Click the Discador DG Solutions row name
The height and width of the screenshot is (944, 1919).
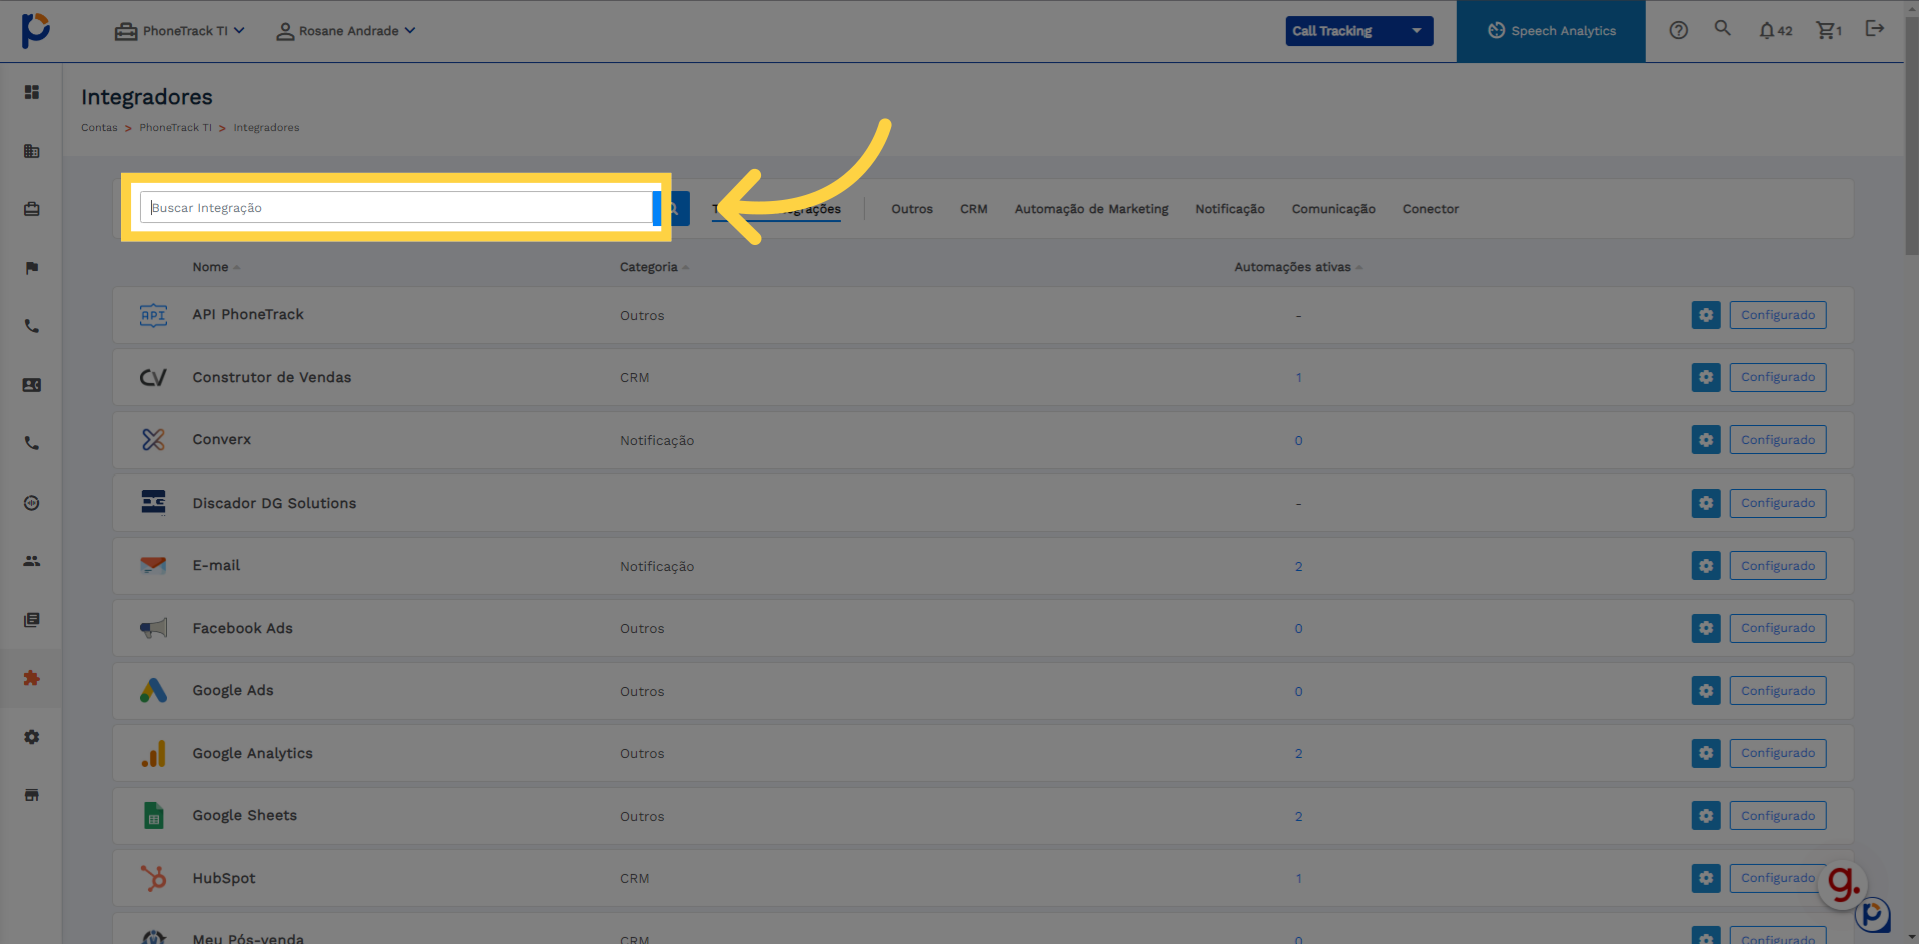click(x=274, y=503)
